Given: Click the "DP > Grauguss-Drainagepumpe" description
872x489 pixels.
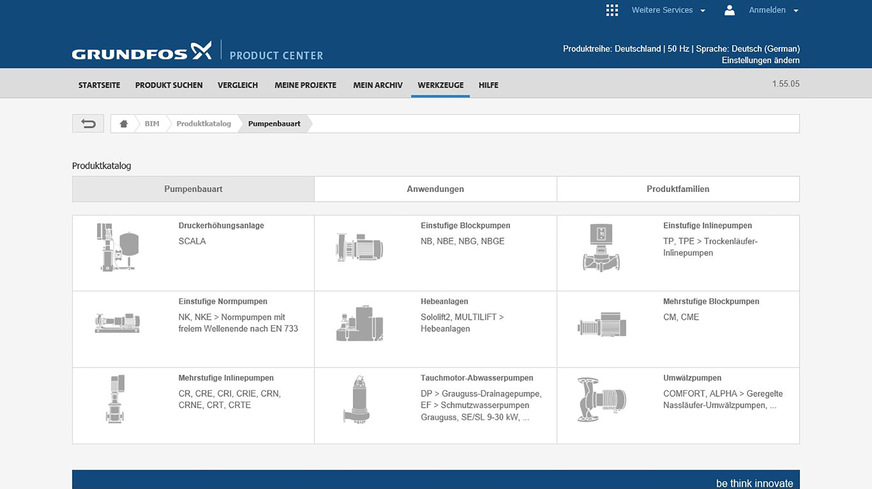Looking at the screenshot, I should point(481,405).
